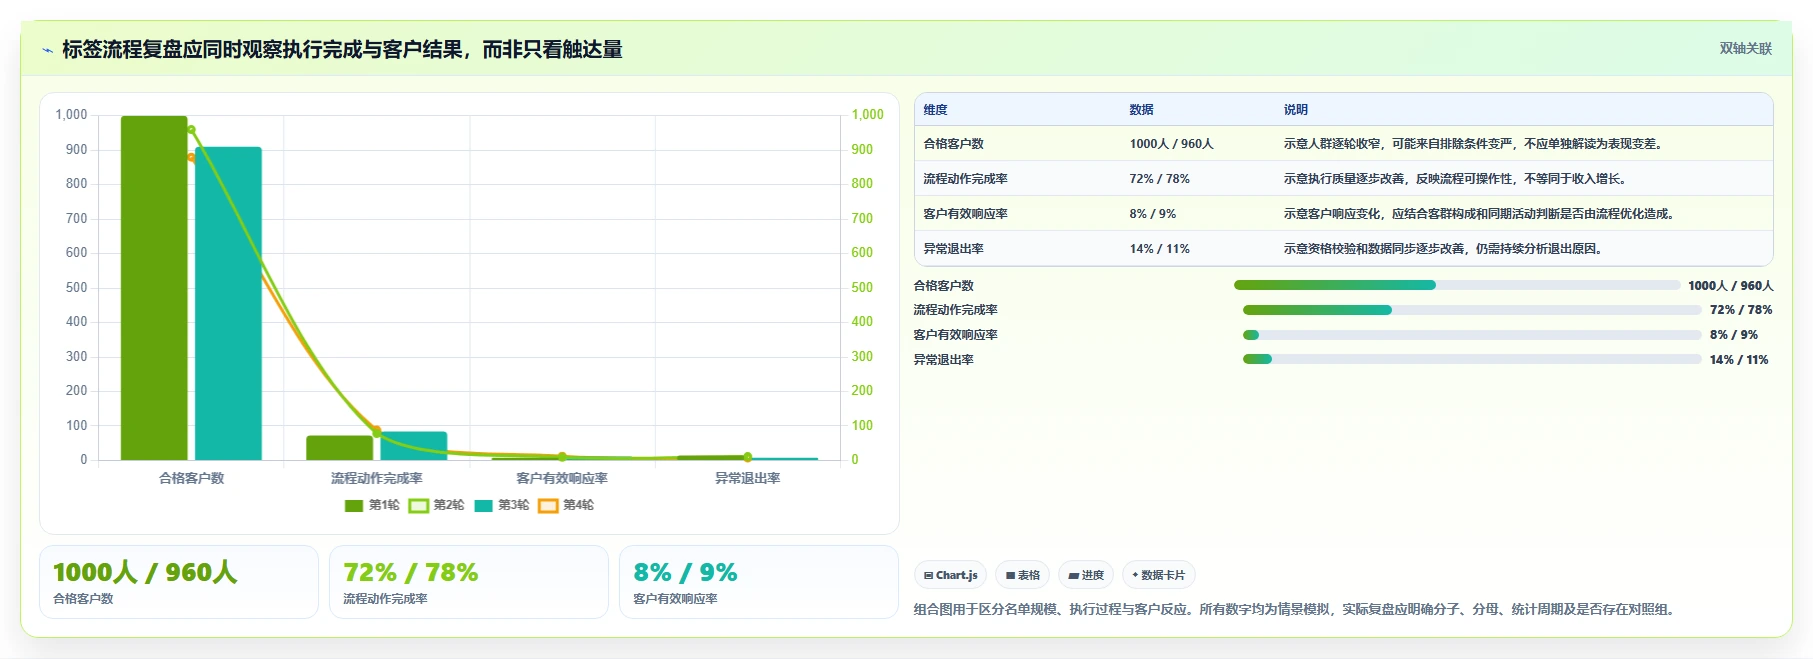Click the 异常退出率 progress bar
The width and height of the screenshot is (1813, 659).
[x=1472, y=359]
